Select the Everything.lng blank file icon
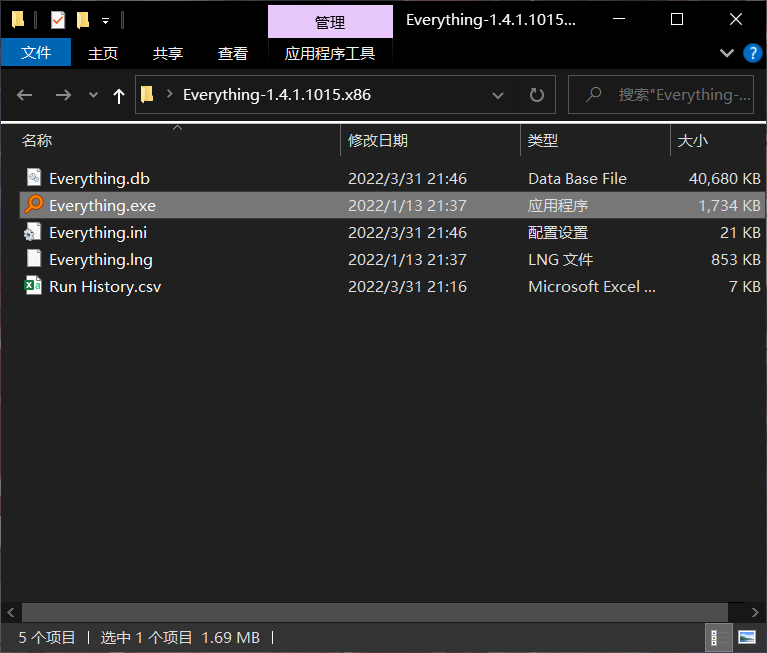 click(34, 259)
